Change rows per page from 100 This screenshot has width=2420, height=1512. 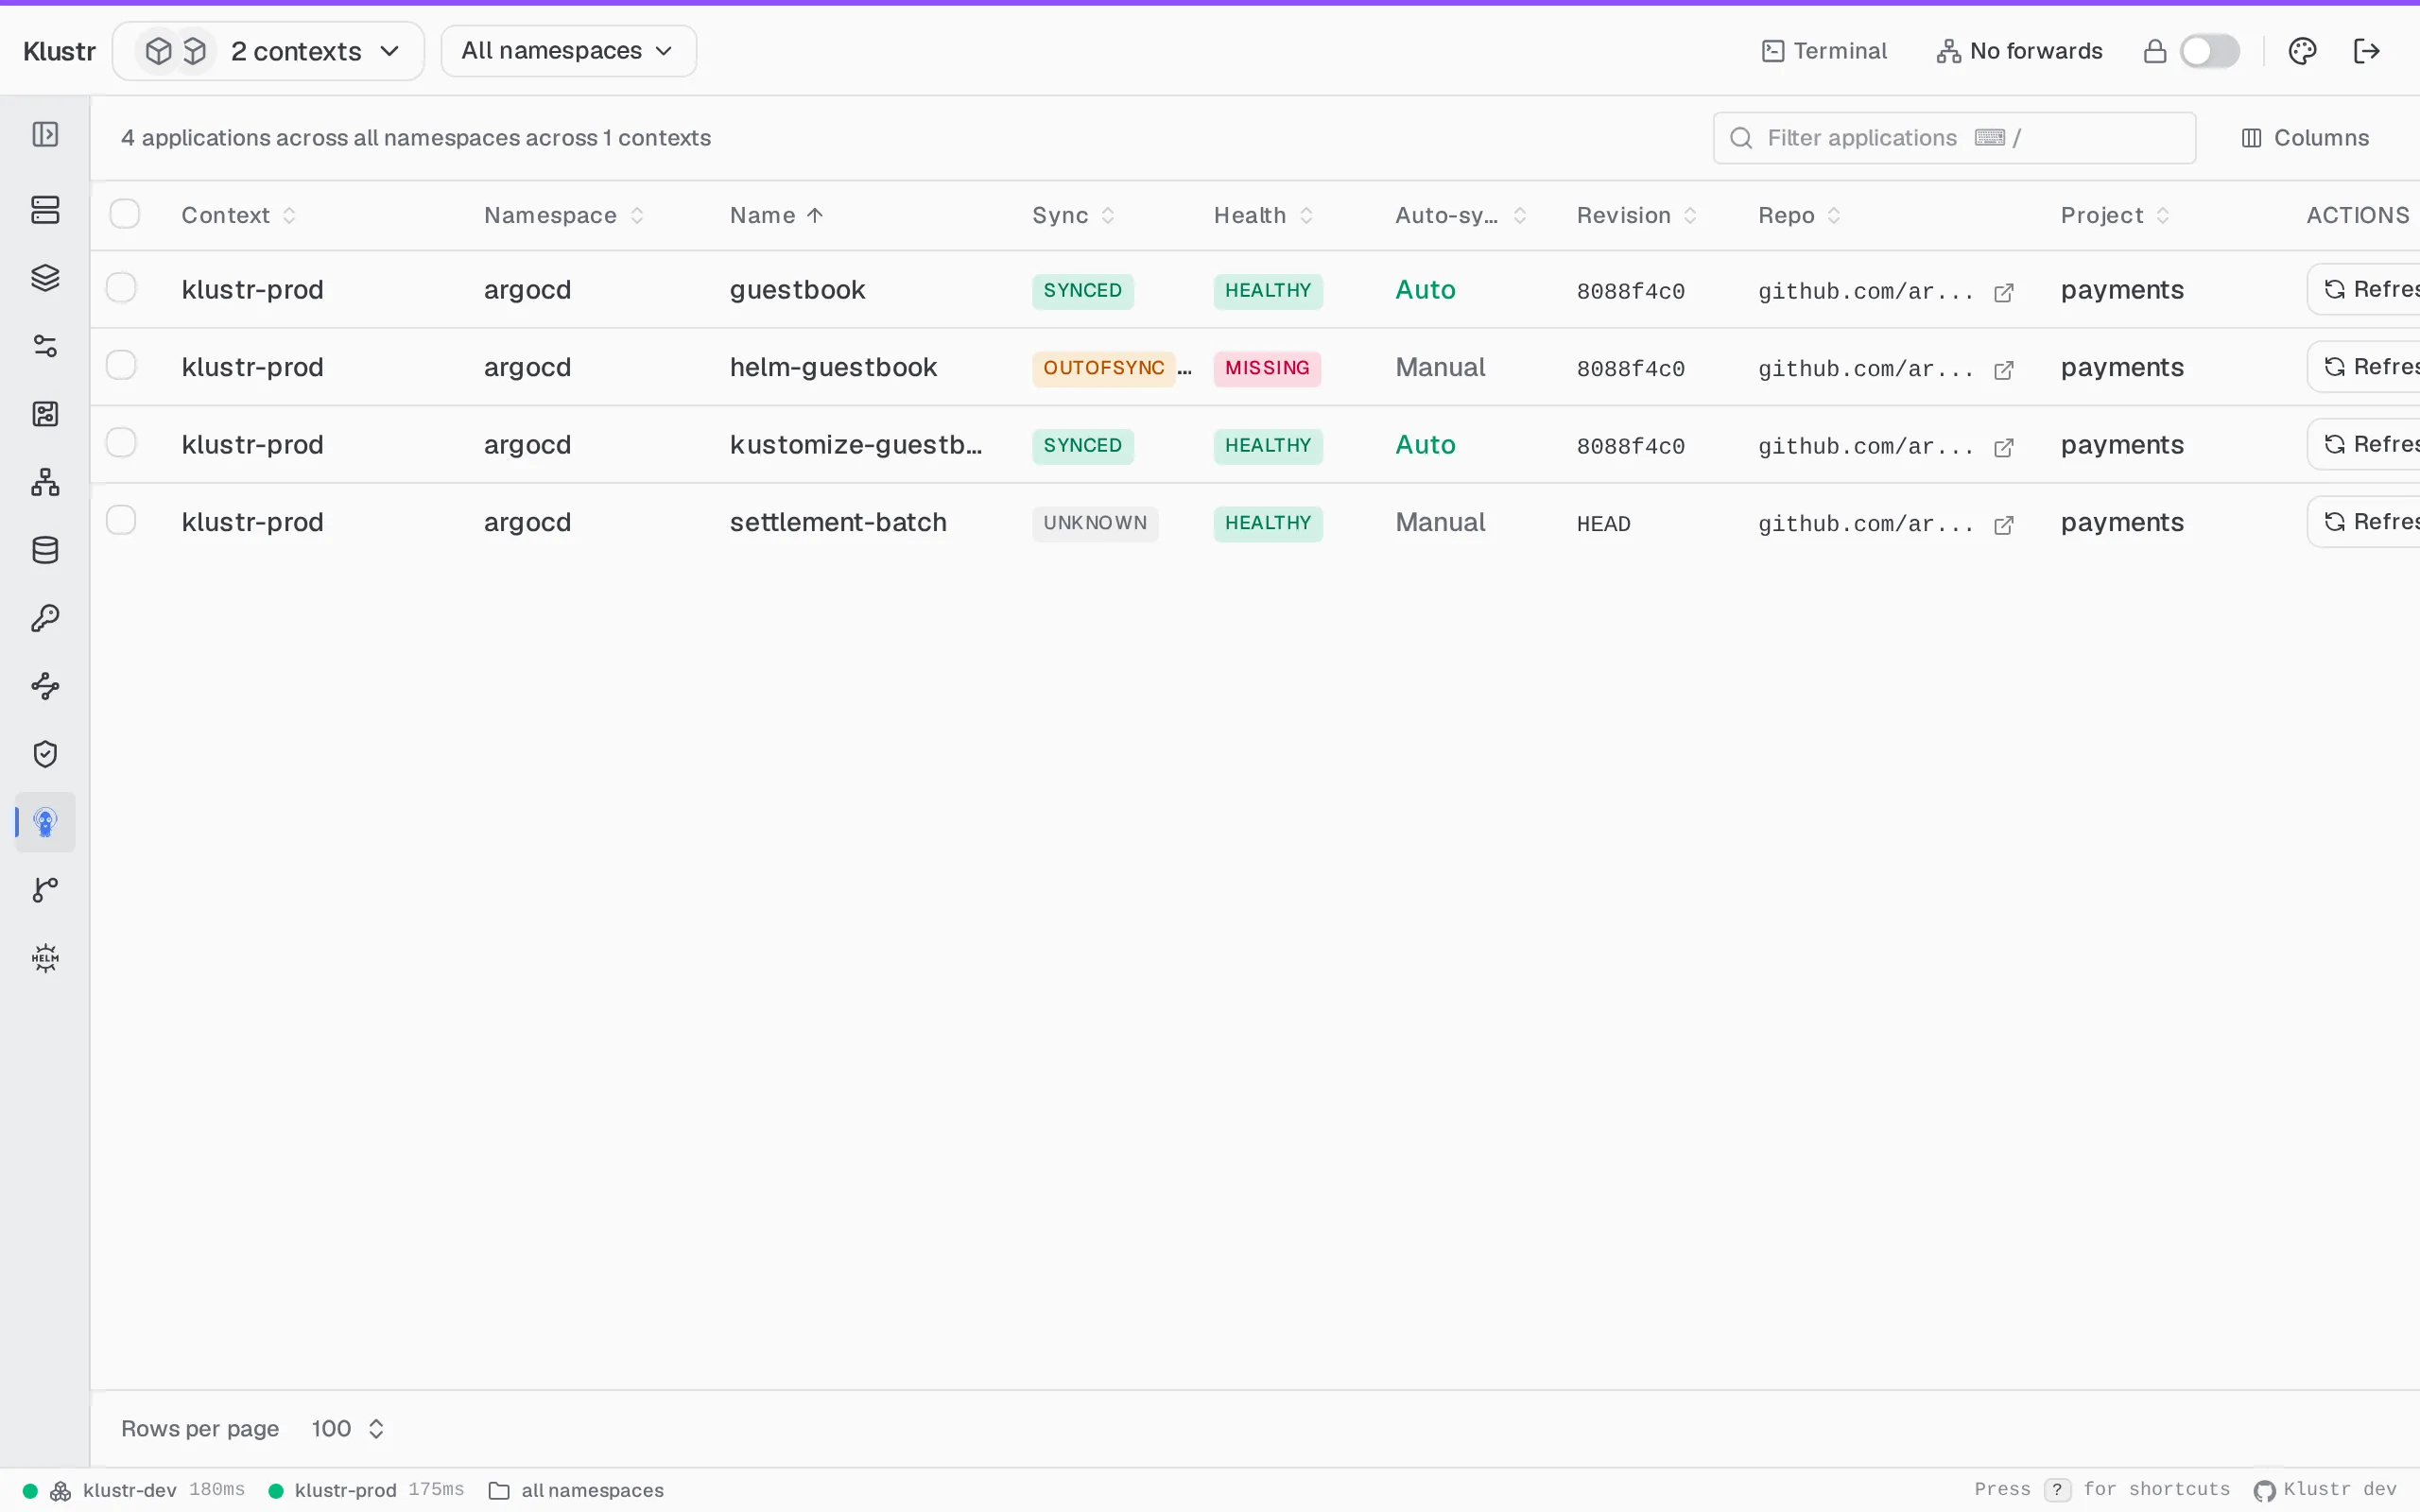coord(347,1428)
